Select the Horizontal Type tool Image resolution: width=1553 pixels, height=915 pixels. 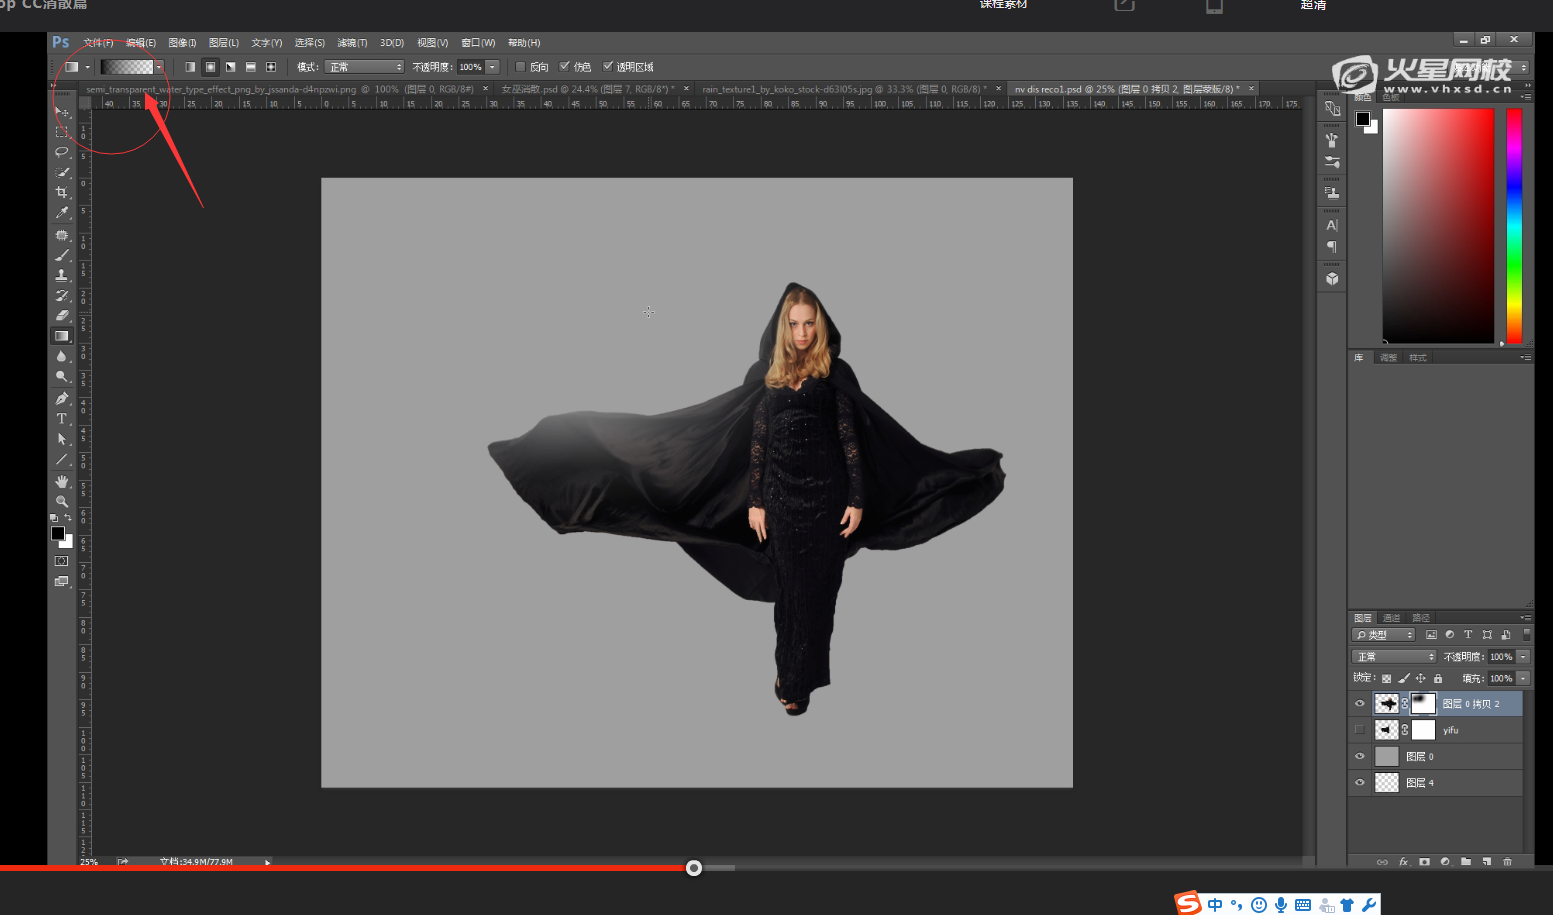(61, 418)
